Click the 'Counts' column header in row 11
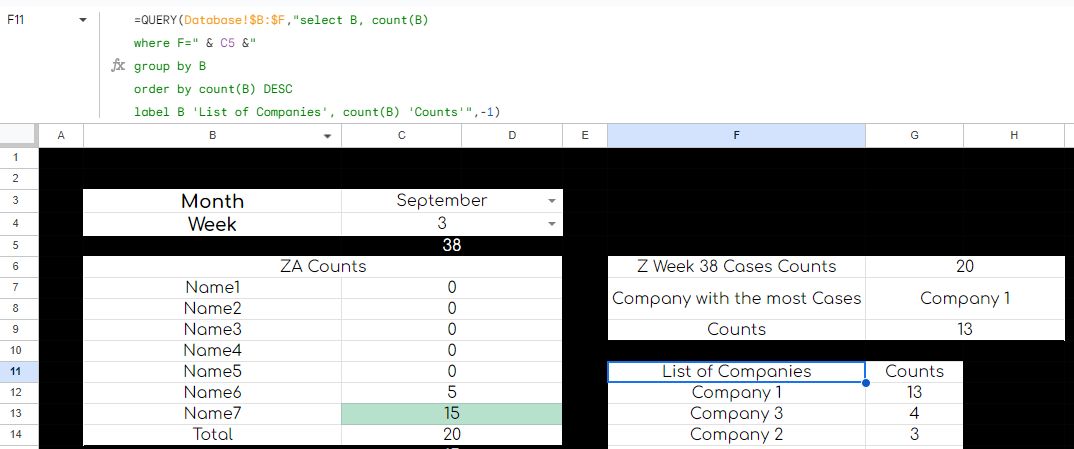The image size is (1074, 449). click(914, 372)
